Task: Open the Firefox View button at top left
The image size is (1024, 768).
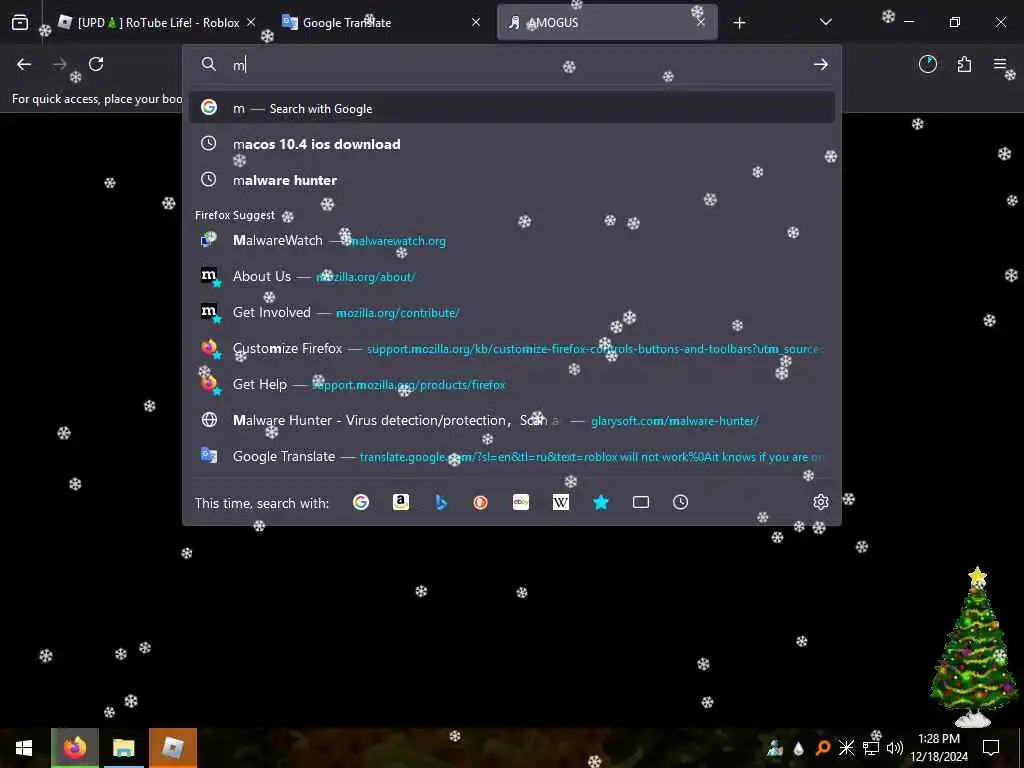Action: pyautogui.click(x=20, y=22)
